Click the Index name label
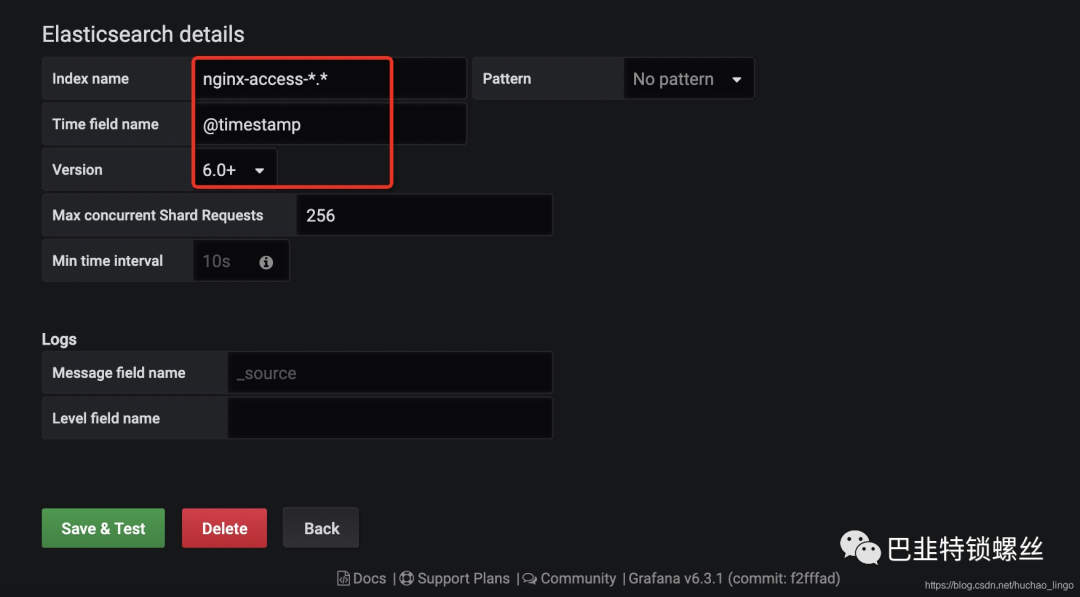Viewport: 1080px width, 597px height. pyautogui.click(x=90, y=78)
